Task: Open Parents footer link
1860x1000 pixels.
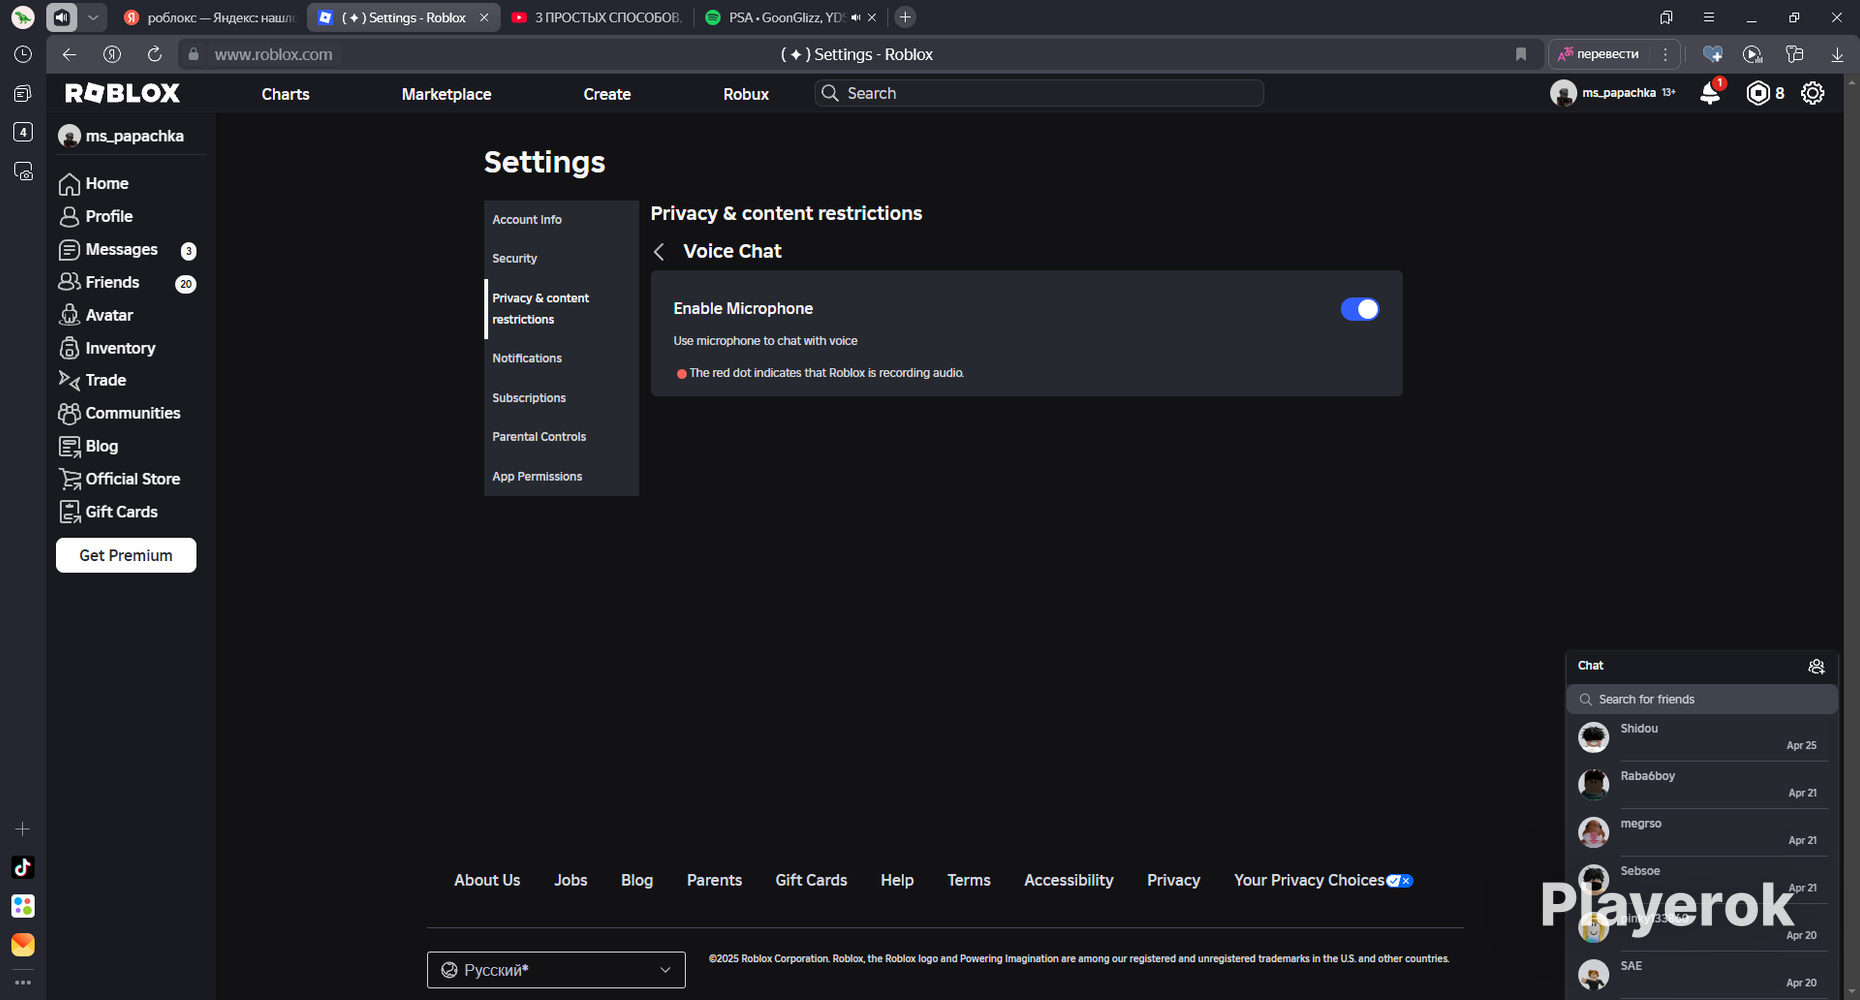Action: [x=714, y=880]
